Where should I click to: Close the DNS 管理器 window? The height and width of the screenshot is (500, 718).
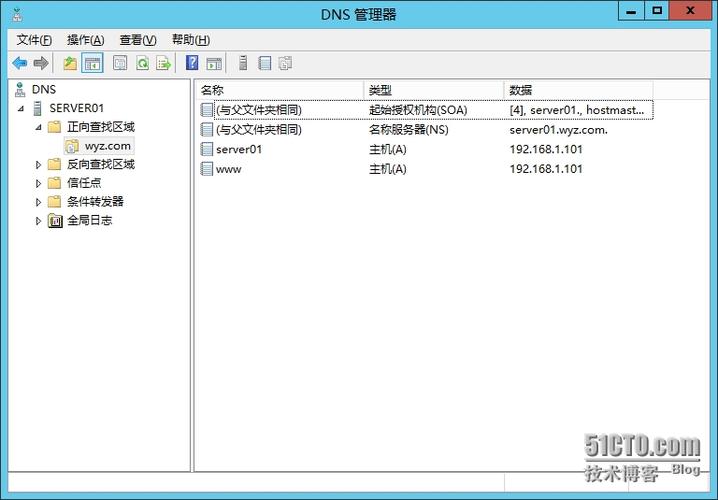pyautogui.click(x=691, y=11)
